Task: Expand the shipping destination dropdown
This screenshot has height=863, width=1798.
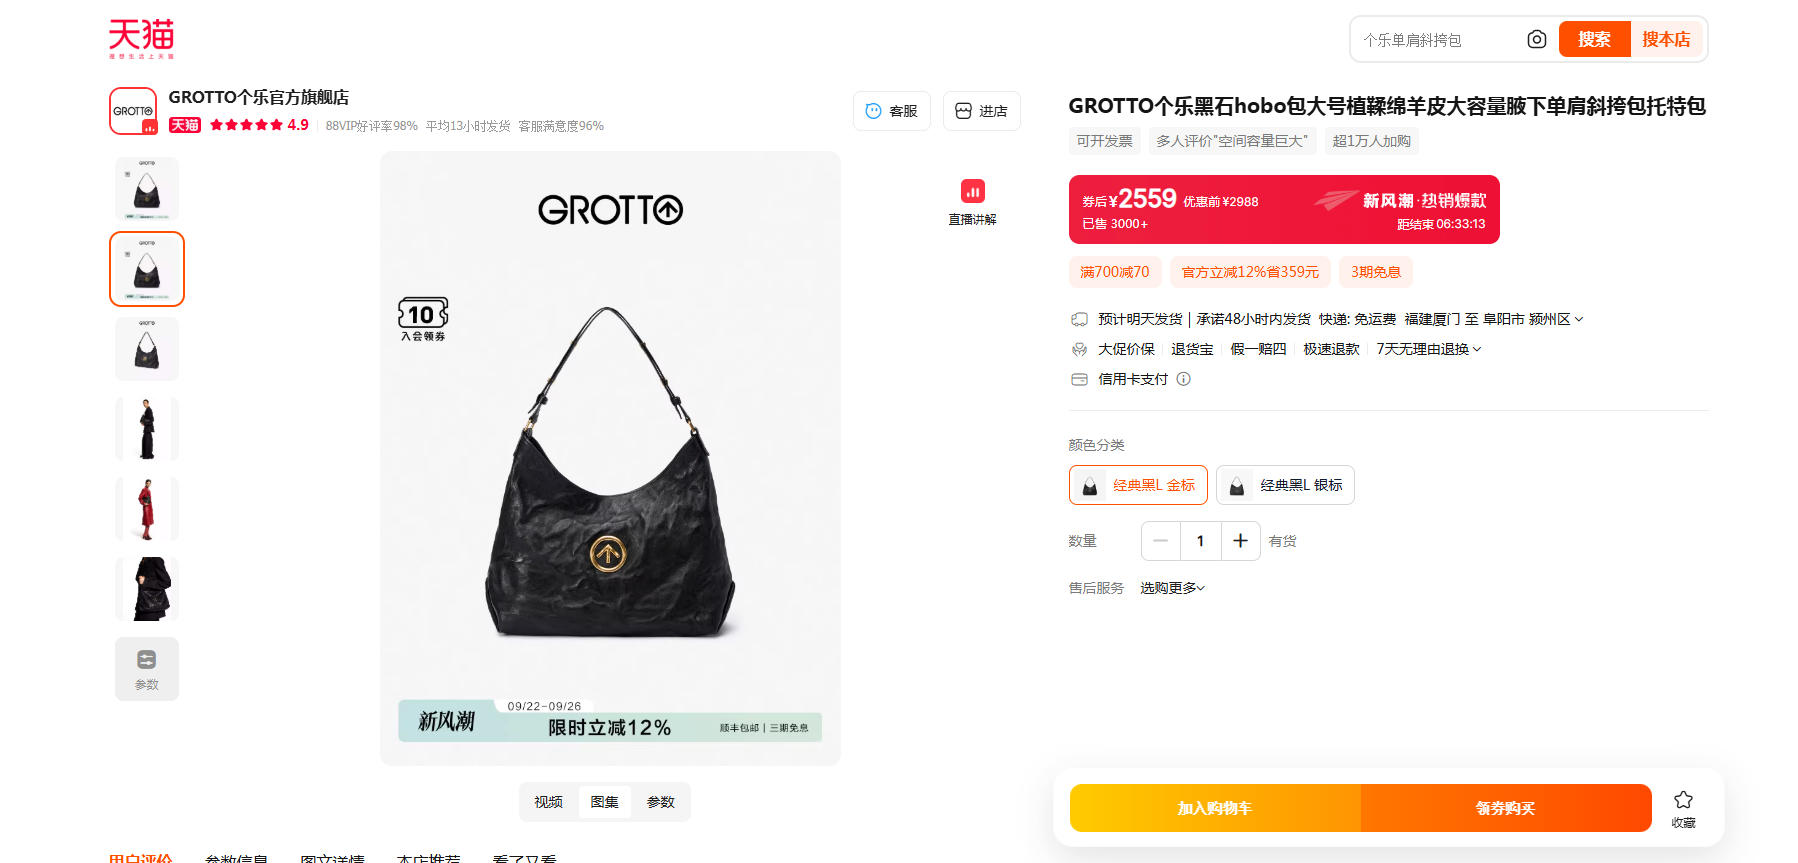Action: (x=1578, y=319)
